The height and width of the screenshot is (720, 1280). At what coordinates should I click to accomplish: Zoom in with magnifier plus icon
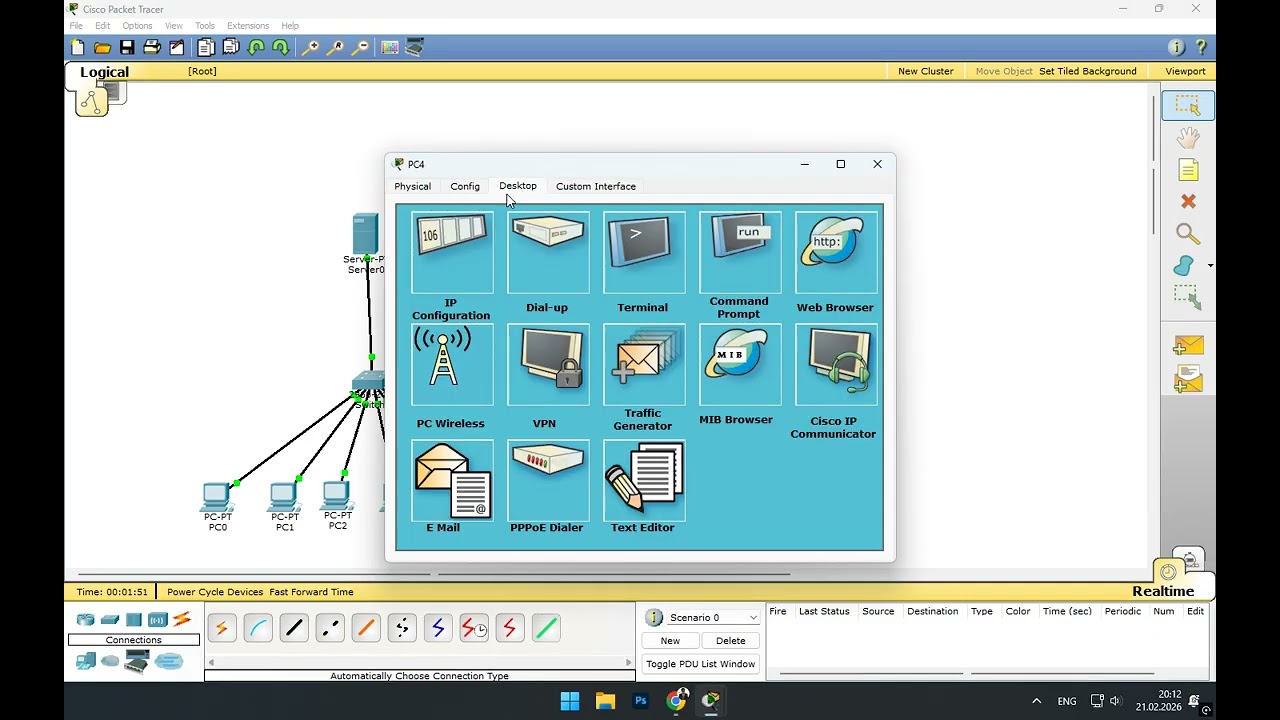click(x=311, y=47)
